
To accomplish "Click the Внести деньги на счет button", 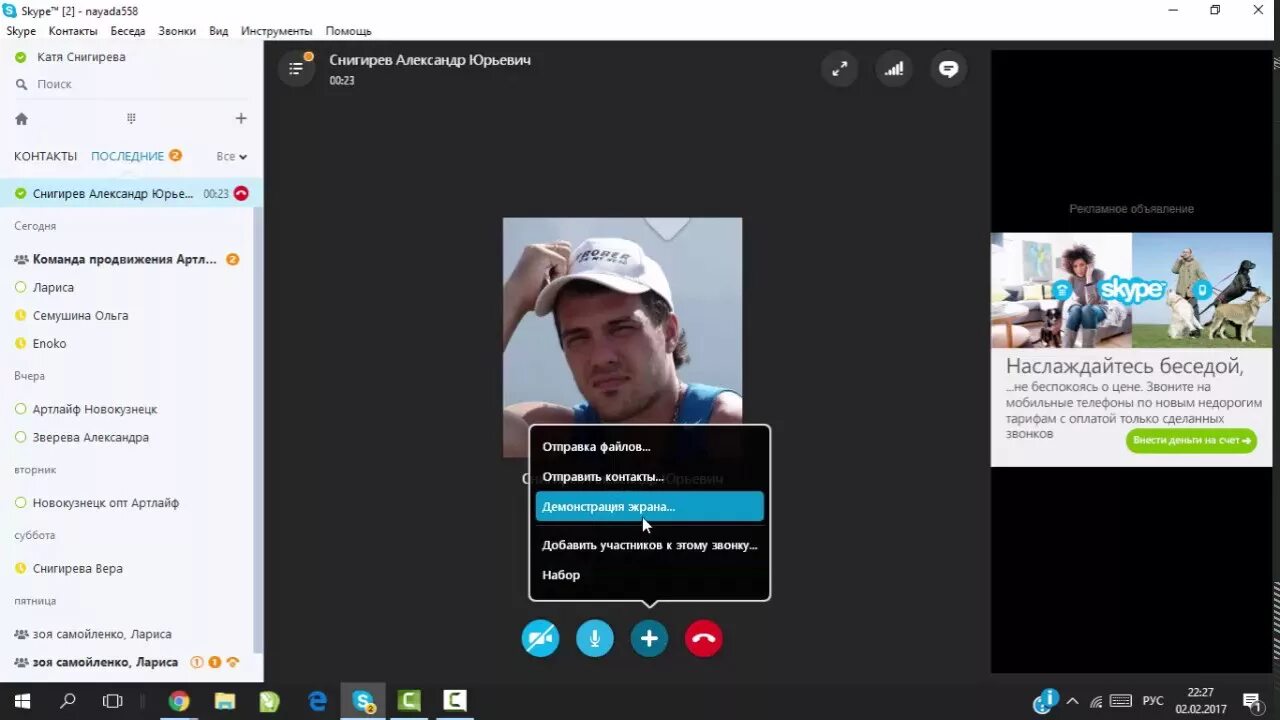I will pos(1191,440).
